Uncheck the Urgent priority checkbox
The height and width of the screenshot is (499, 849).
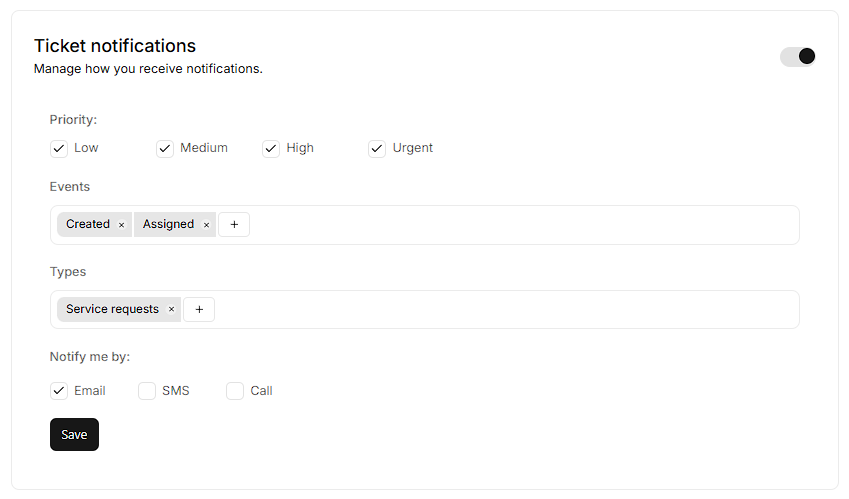[x=377, y=149]
